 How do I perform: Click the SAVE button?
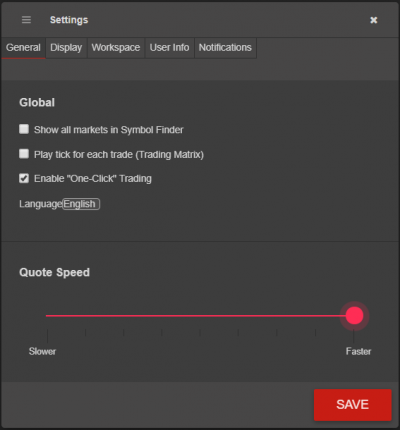(x=353, y=405)
